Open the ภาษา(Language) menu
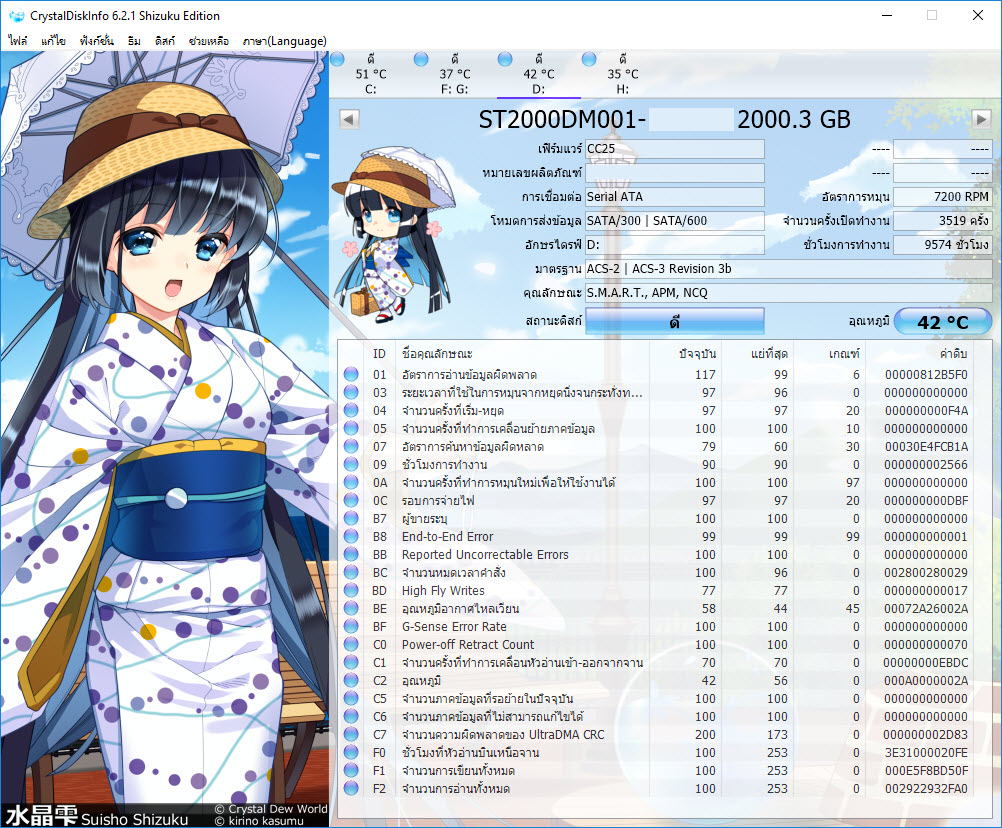Viewport: 1002px width, 828px height. pos(286,41)
